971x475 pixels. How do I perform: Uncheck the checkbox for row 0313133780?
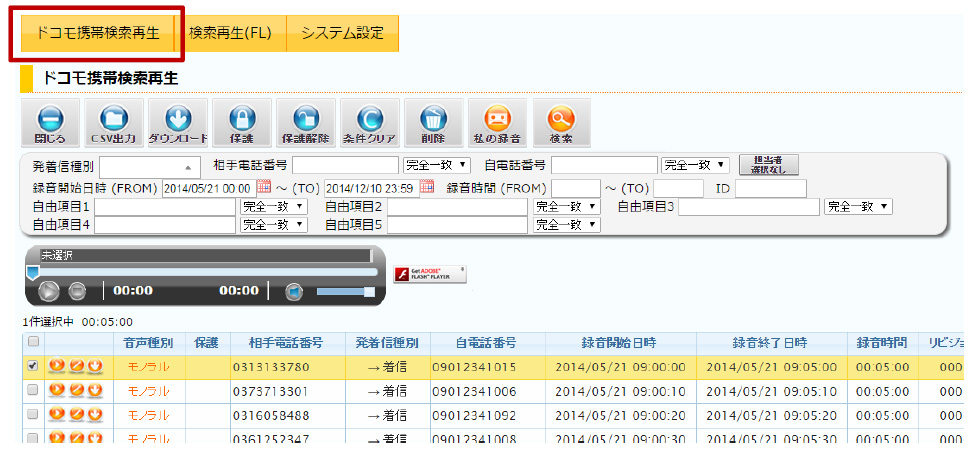[x=33, y=366]
